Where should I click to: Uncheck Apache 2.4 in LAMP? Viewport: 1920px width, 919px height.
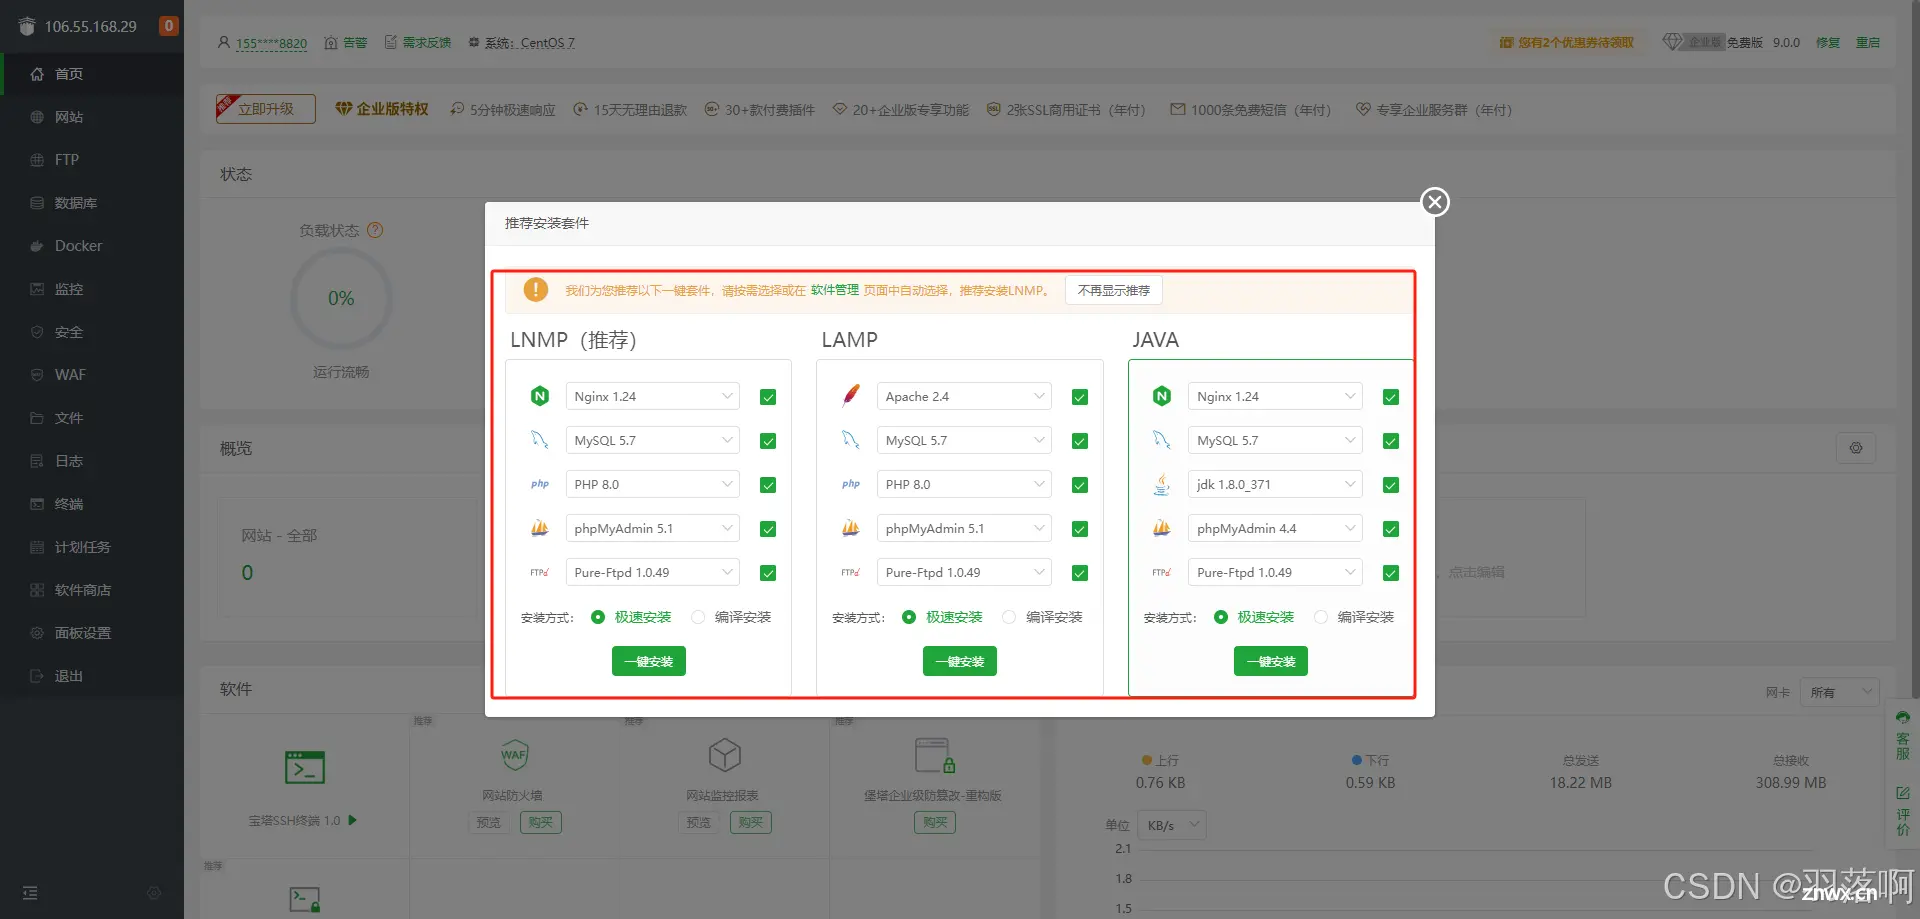point(1080,397)
